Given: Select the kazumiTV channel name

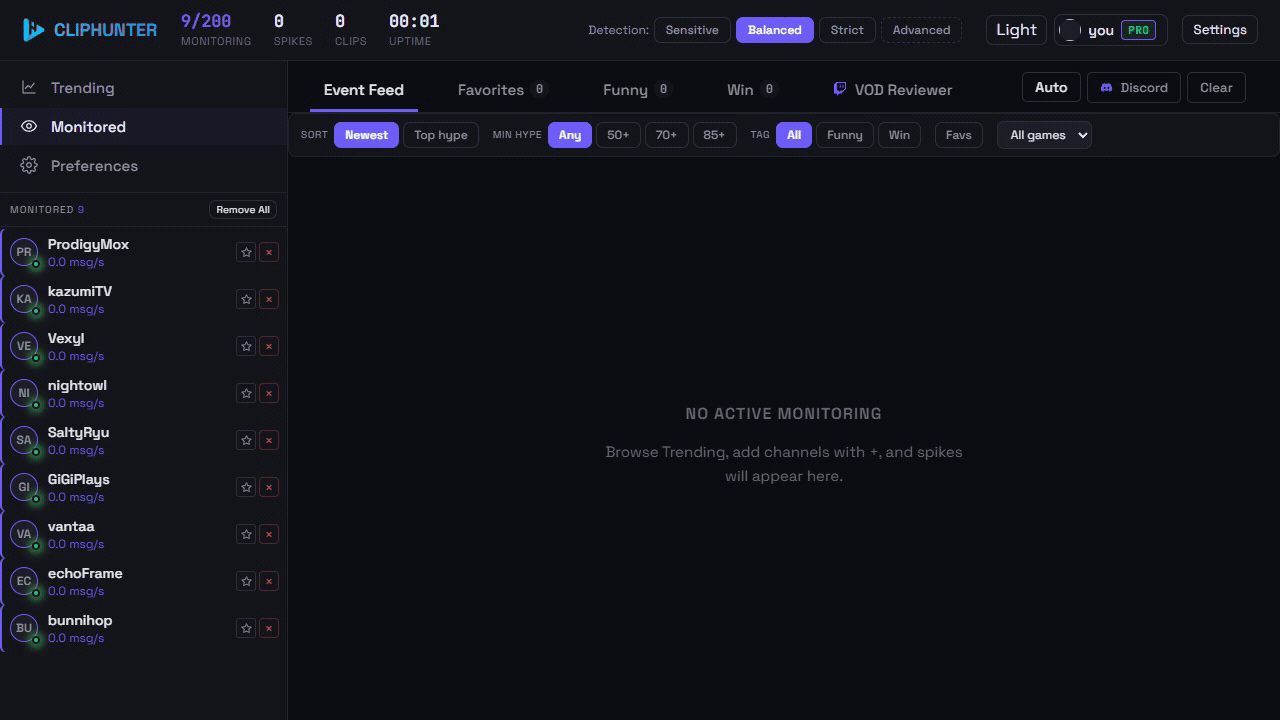Looking at the screenshot, I should tap(80, 291).
